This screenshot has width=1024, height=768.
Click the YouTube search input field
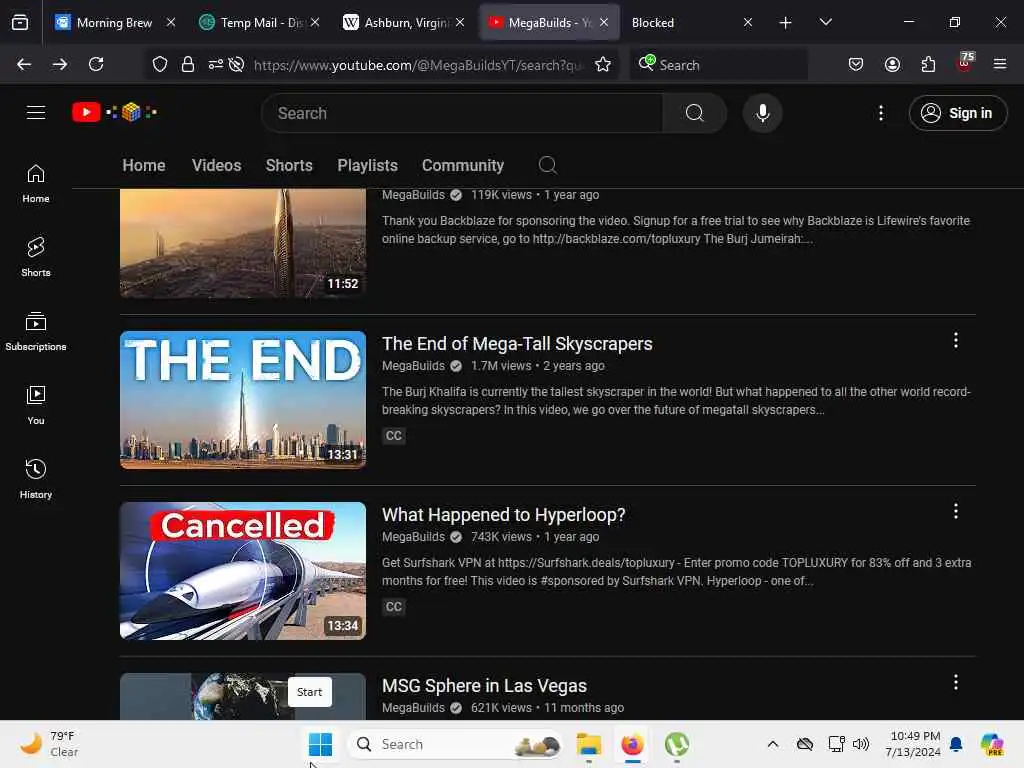(x=462, y=113)
